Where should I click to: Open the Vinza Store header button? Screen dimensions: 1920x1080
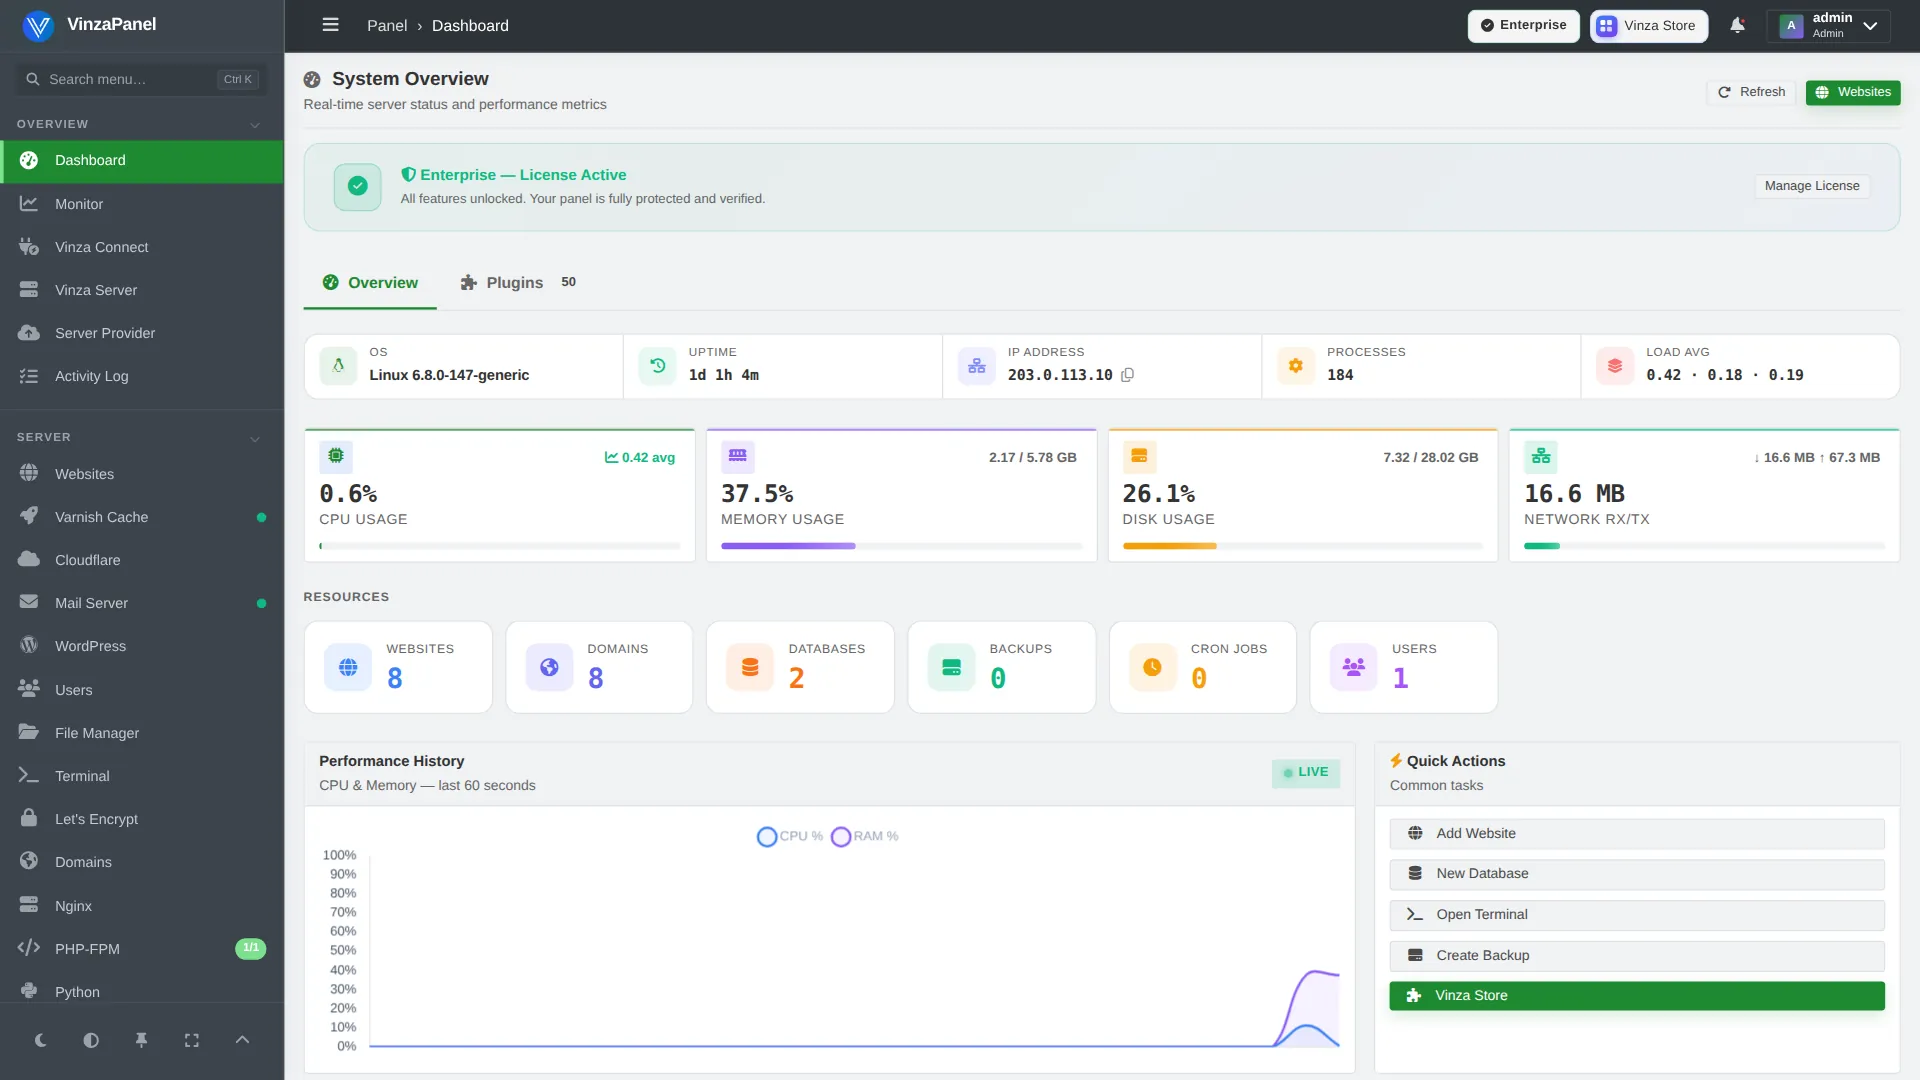click(1649, 26)
